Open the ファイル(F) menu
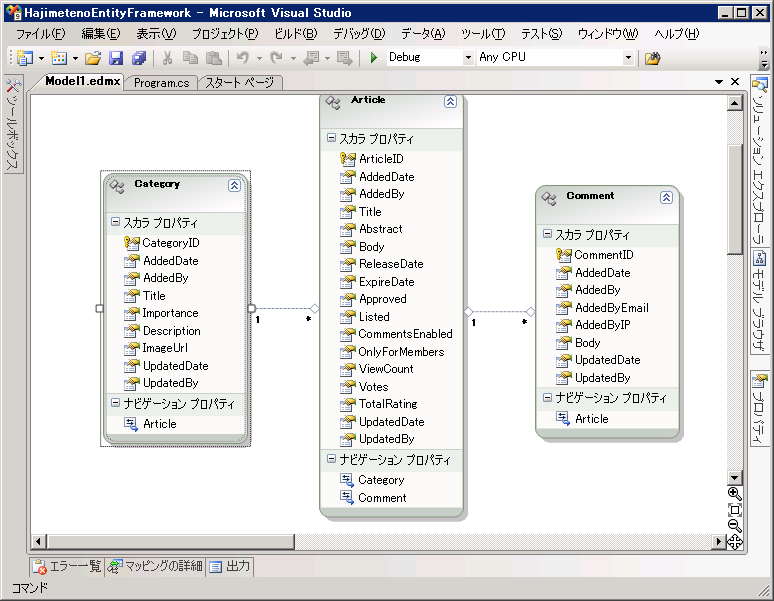This screenshot has height=601, width=774. [40, 34]
